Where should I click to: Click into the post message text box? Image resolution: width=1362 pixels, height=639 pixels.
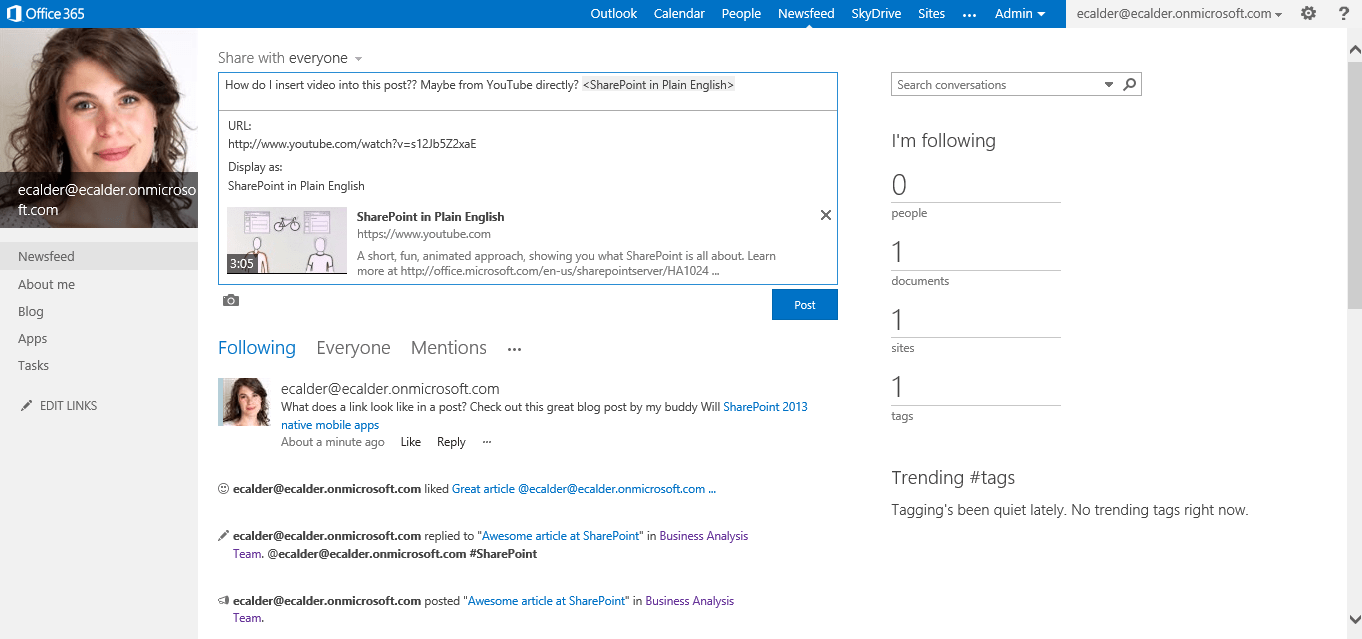(x=527, y=91)
